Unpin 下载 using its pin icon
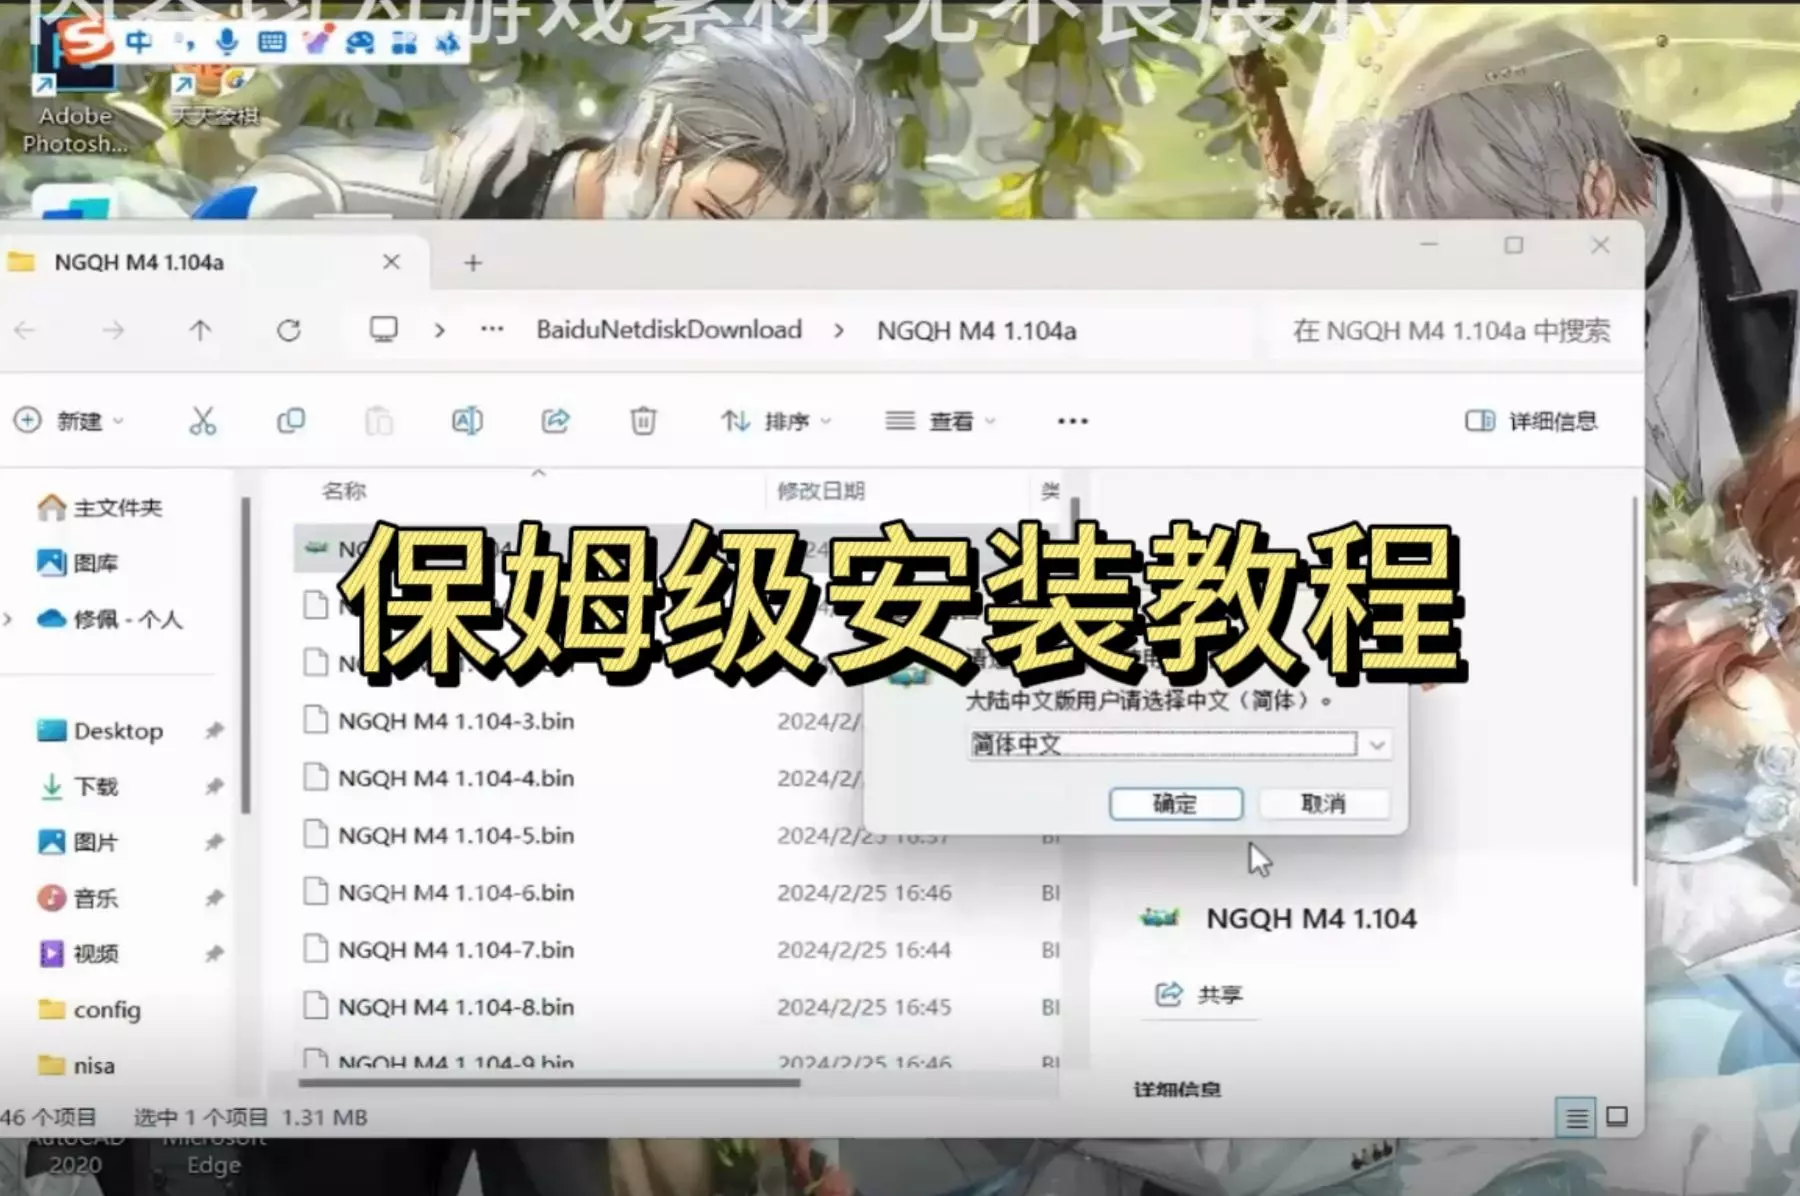This screenshot has height=1196, width=1800. (214, 787)
